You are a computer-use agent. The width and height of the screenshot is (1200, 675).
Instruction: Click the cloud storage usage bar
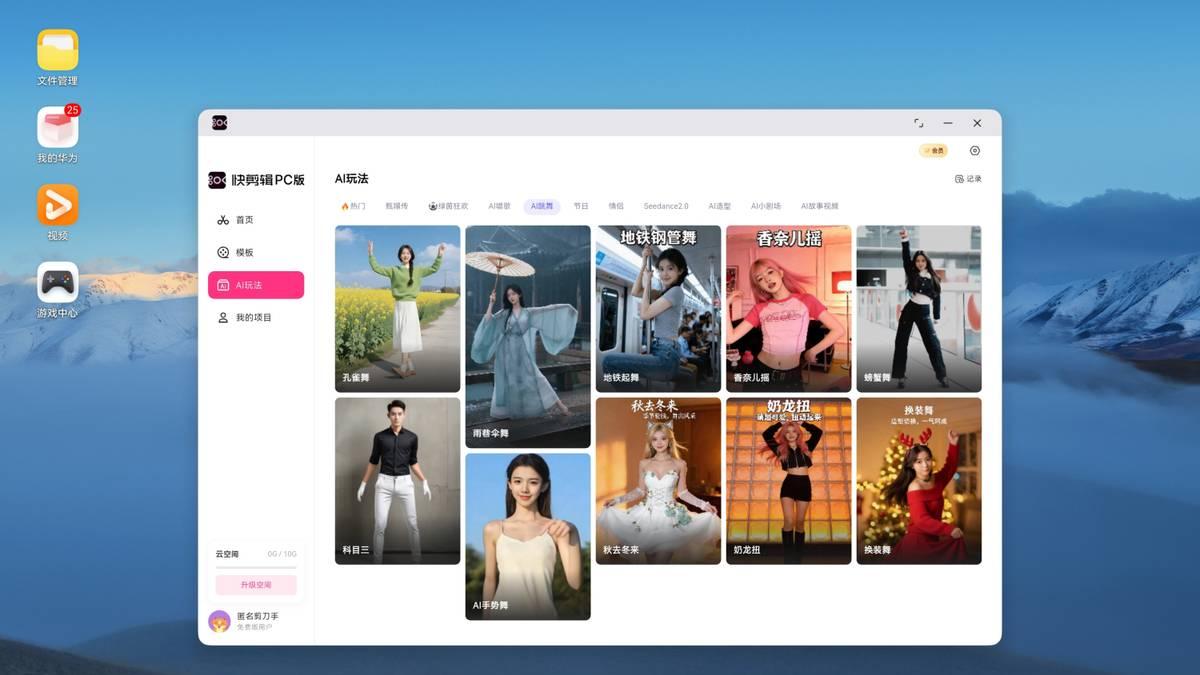pos(256,568)
